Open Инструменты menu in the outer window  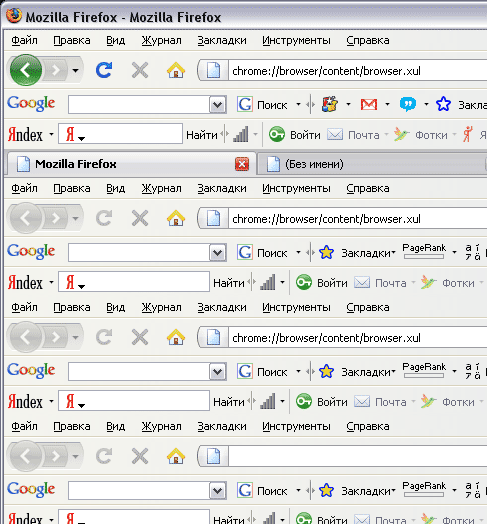coord(296,40)
